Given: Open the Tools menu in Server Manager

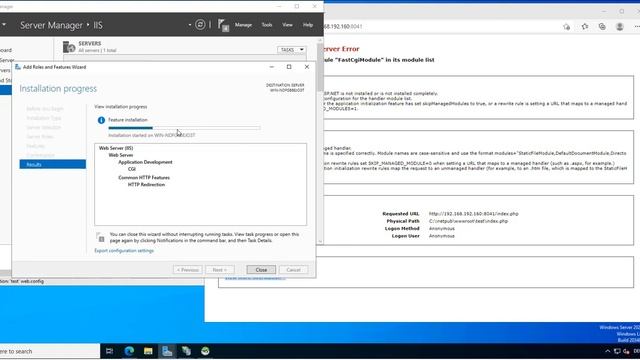Looking at the screenshot, I should pos(267,25).
